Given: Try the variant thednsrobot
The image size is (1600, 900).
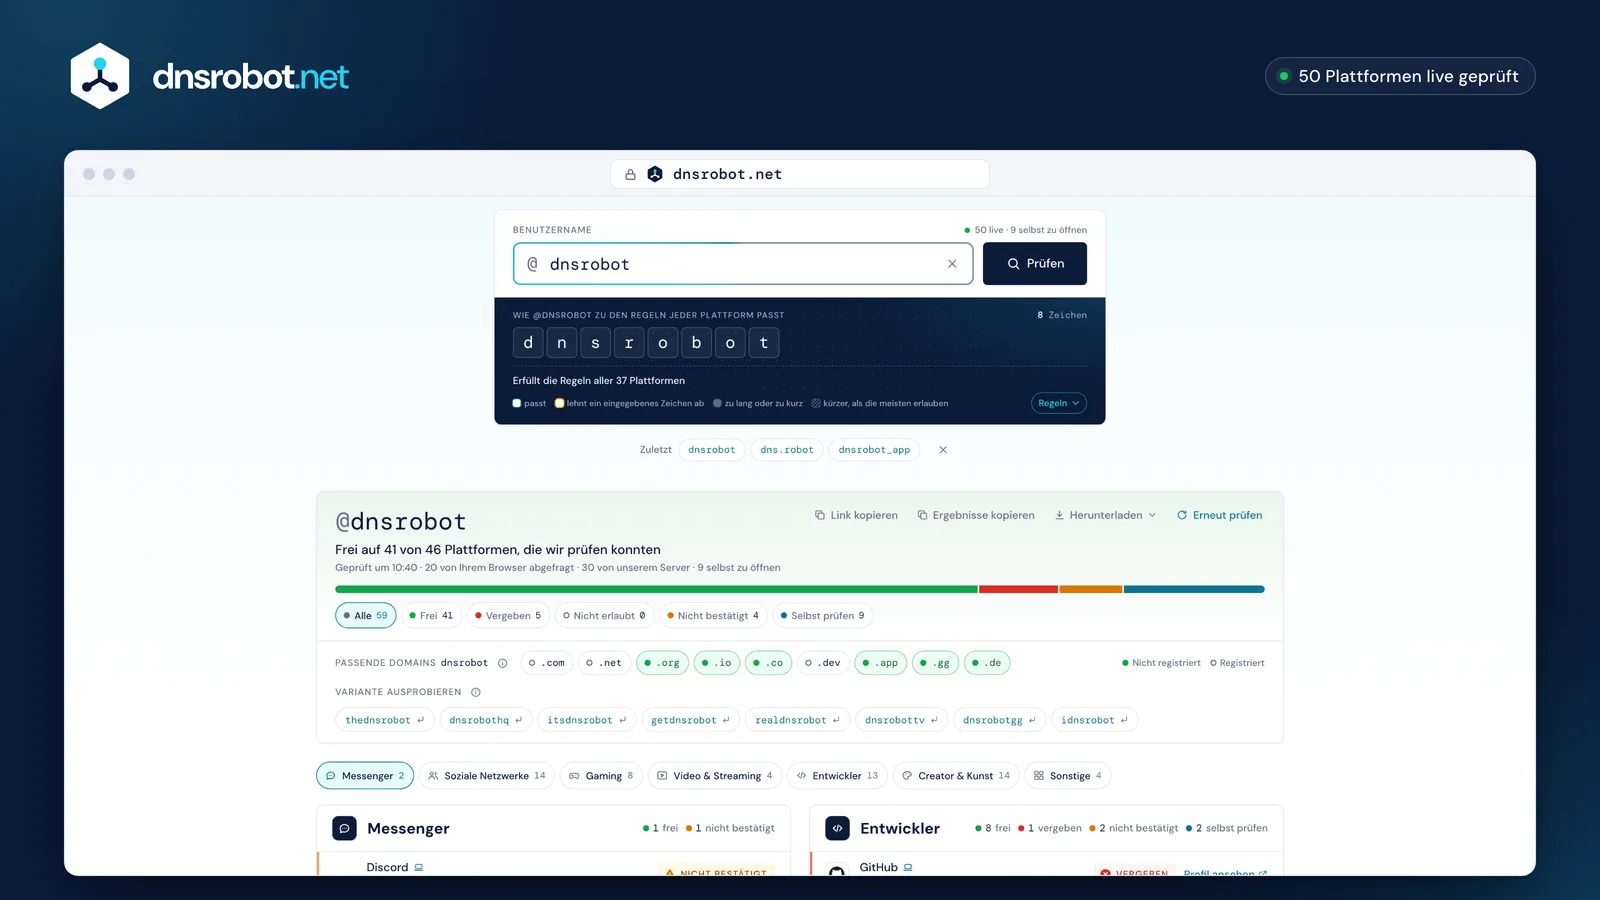Looking at the screenshot, I should 385,720.
